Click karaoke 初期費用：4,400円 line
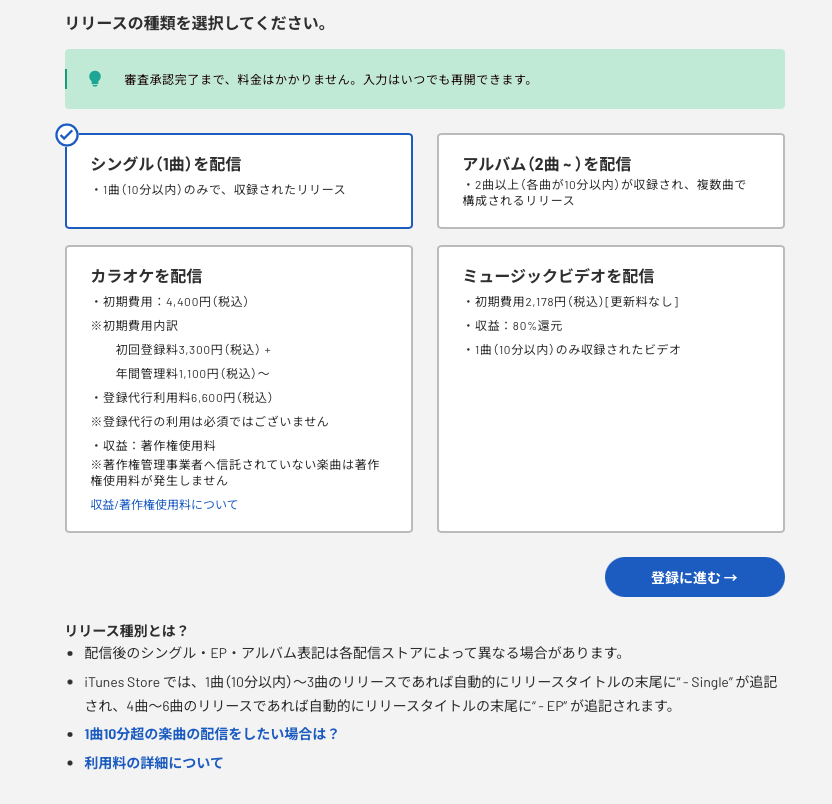Screen dimensions: 832x804 170,302
